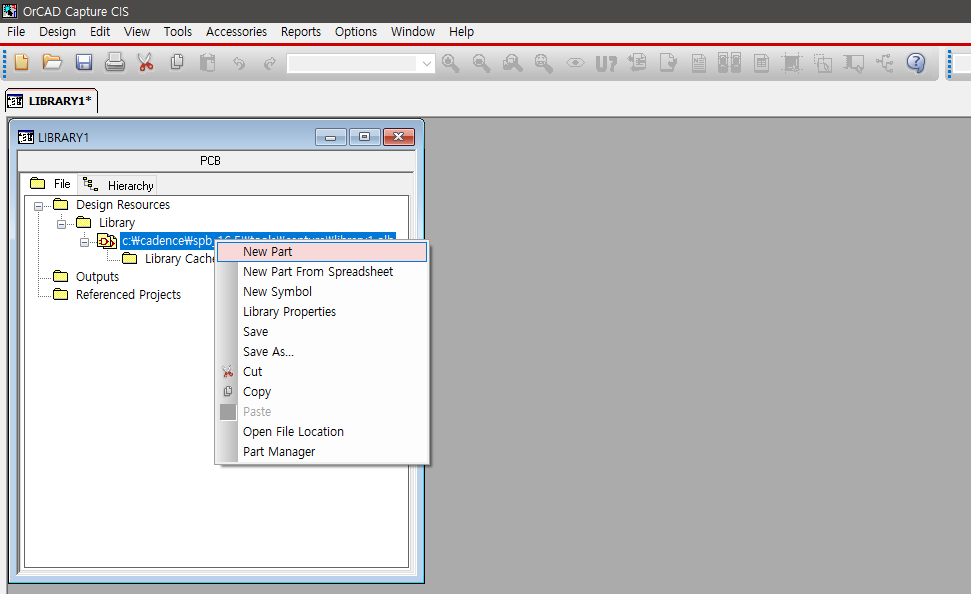
Task: Open the toolbar combo box dropdown
Action: point(427,63)
